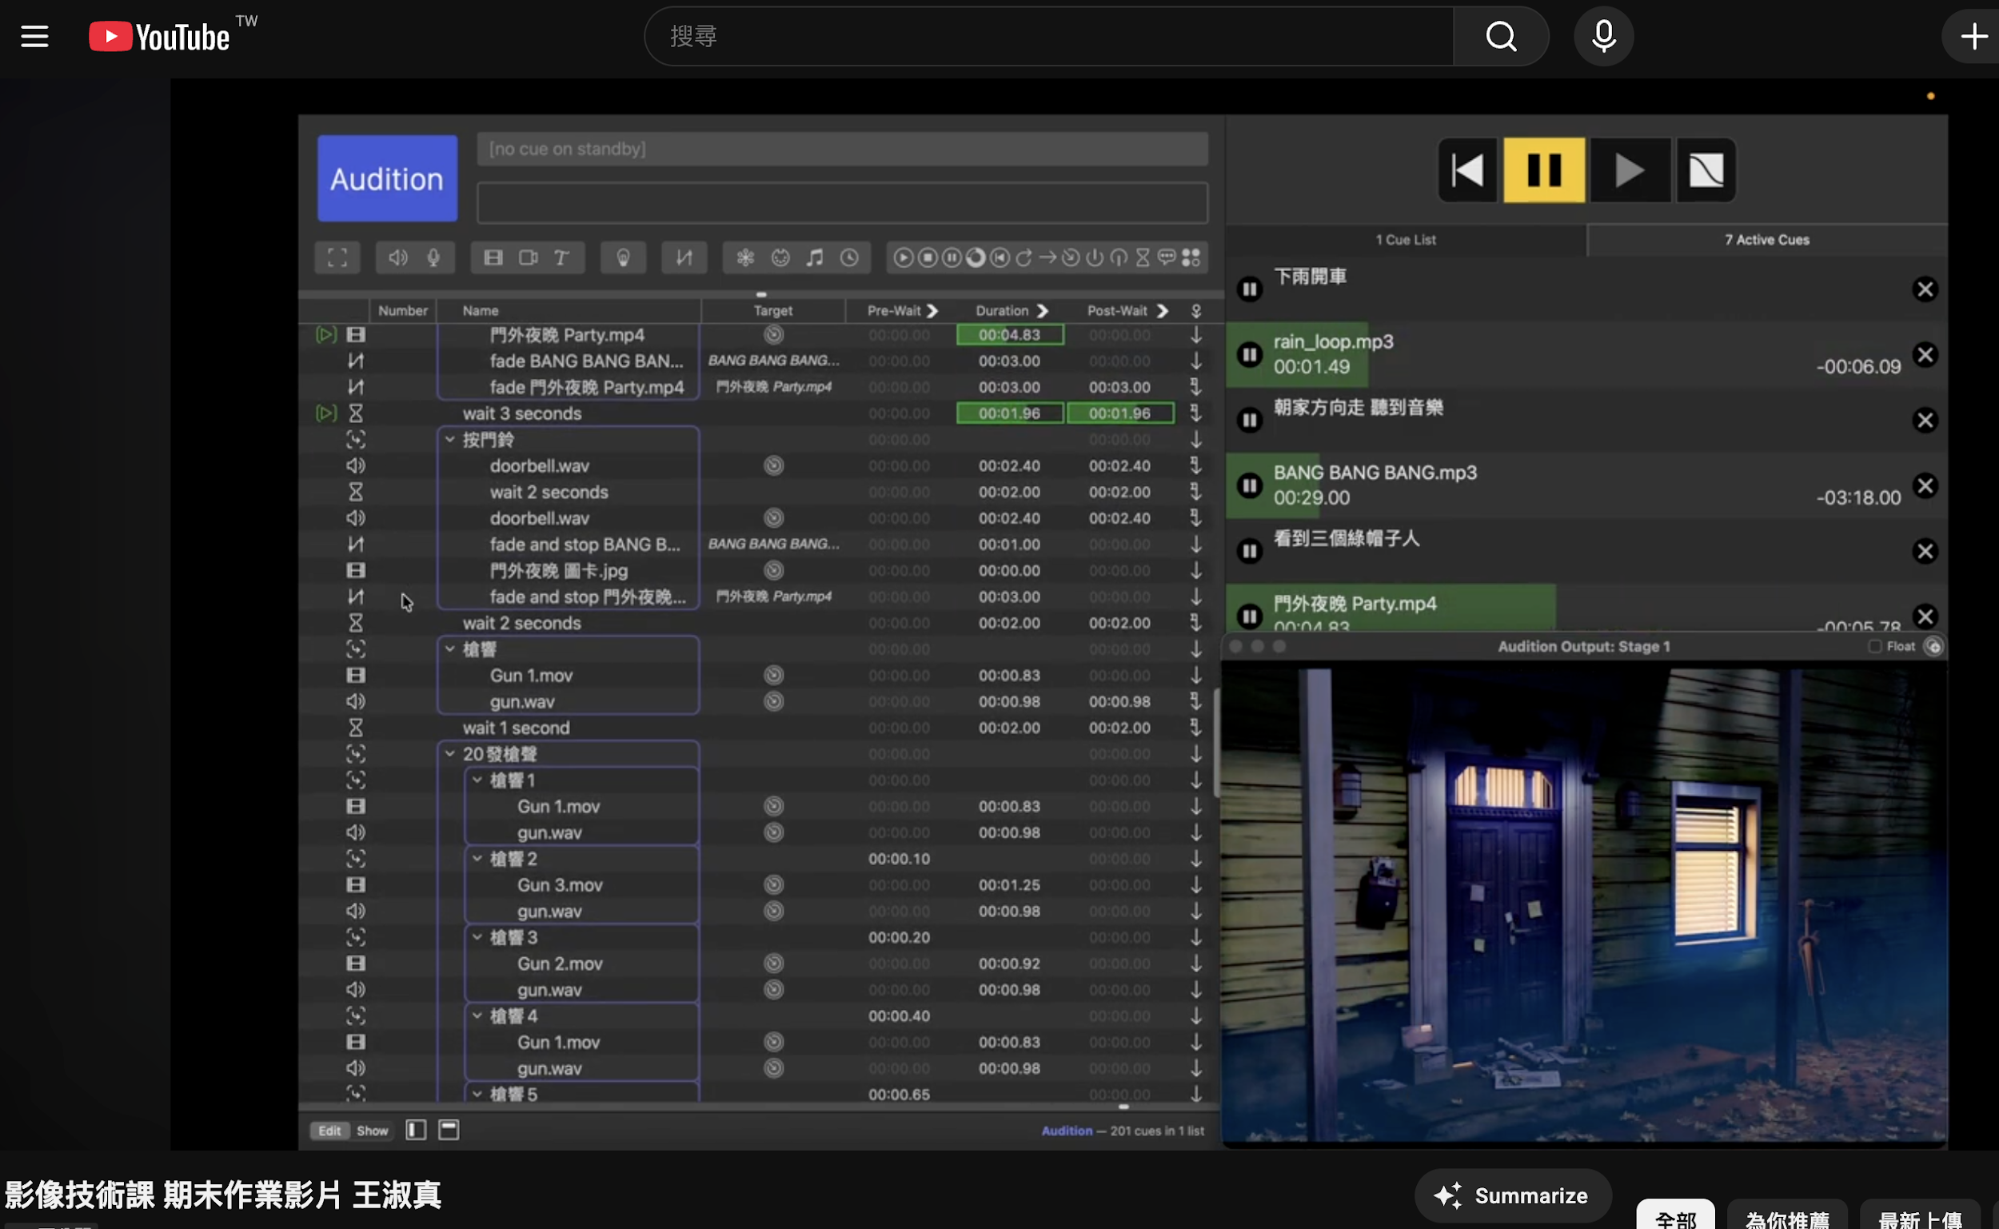
Task: Add a Wait cue (hourglass toolbar icon)
Action: coord(1142,258)
